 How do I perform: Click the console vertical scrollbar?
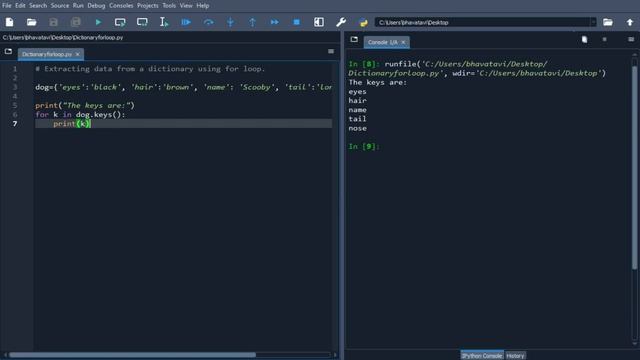click(x=634, y=167)
